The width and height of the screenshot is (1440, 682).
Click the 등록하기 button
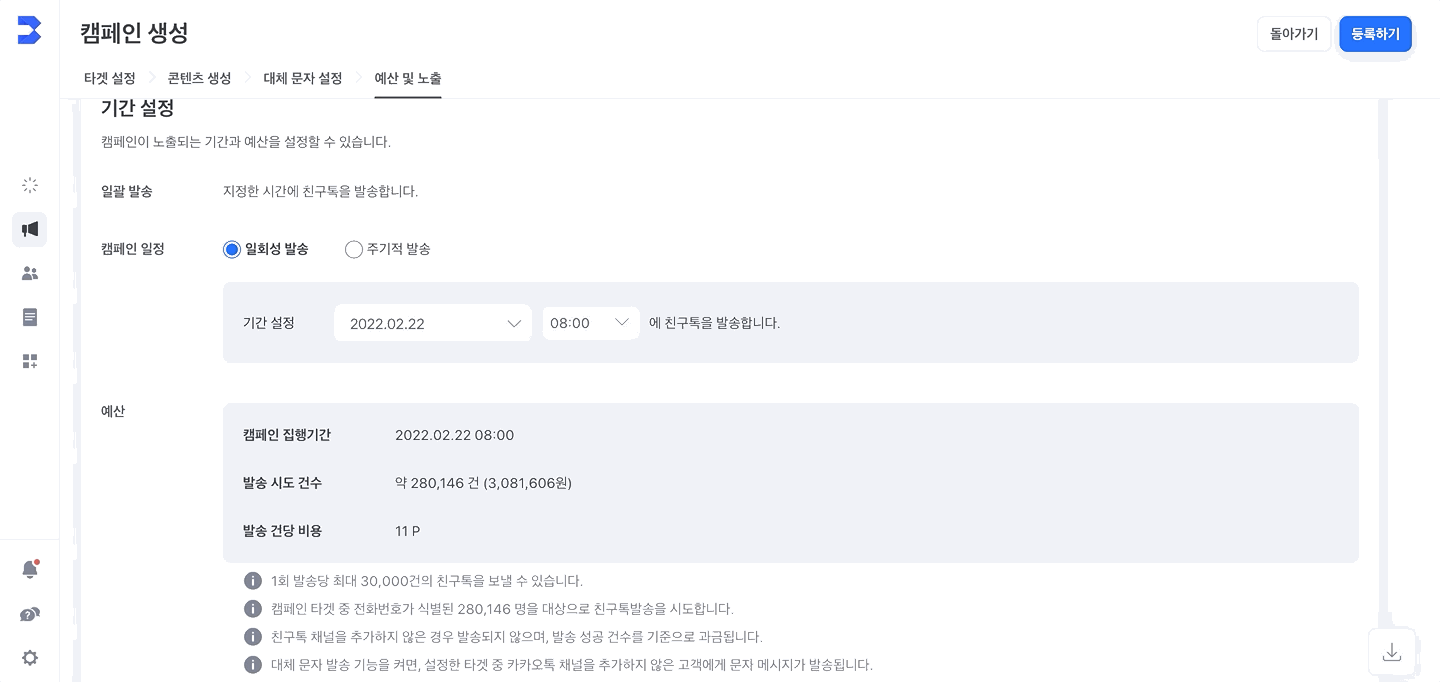[x=1376, y=34]
